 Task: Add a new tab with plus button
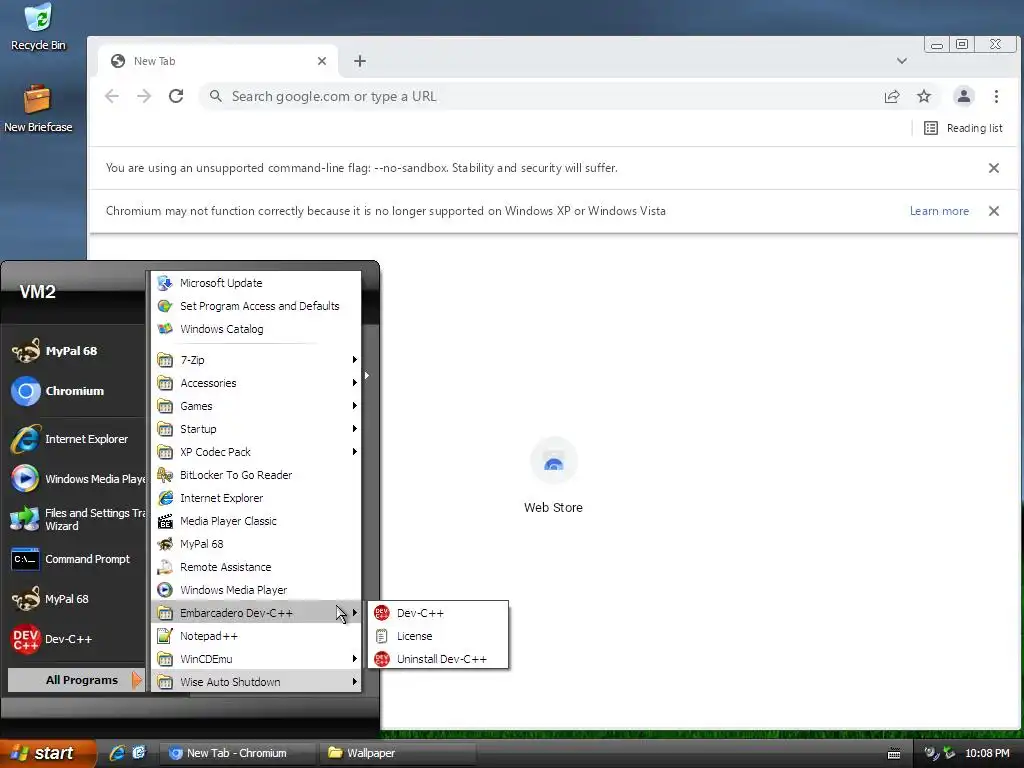[360, 61]
